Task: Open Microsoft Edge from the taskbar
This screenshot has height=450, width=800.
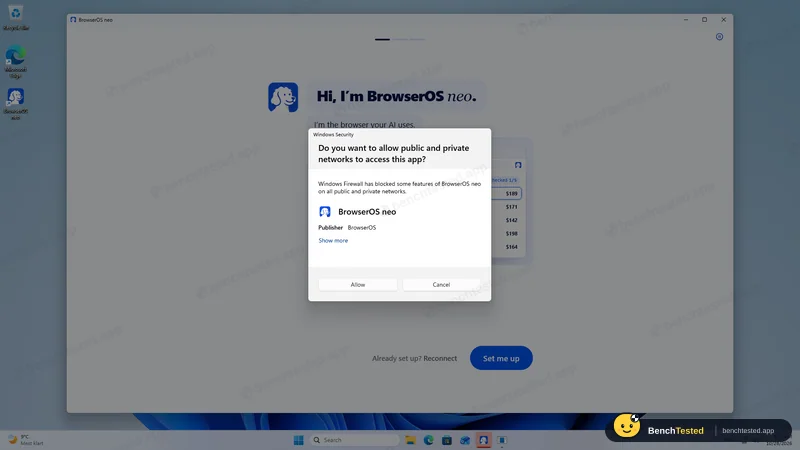Action: 429,440
